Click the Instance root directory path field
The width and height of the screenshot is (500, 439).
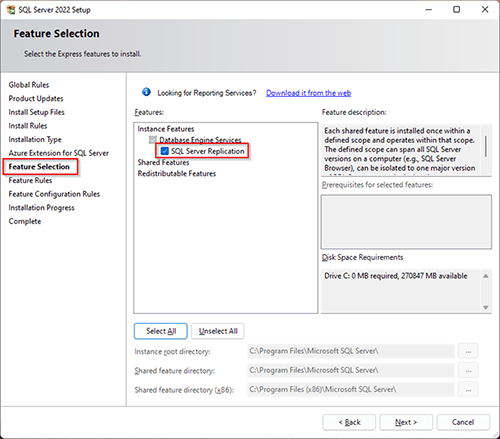(351, 351)
